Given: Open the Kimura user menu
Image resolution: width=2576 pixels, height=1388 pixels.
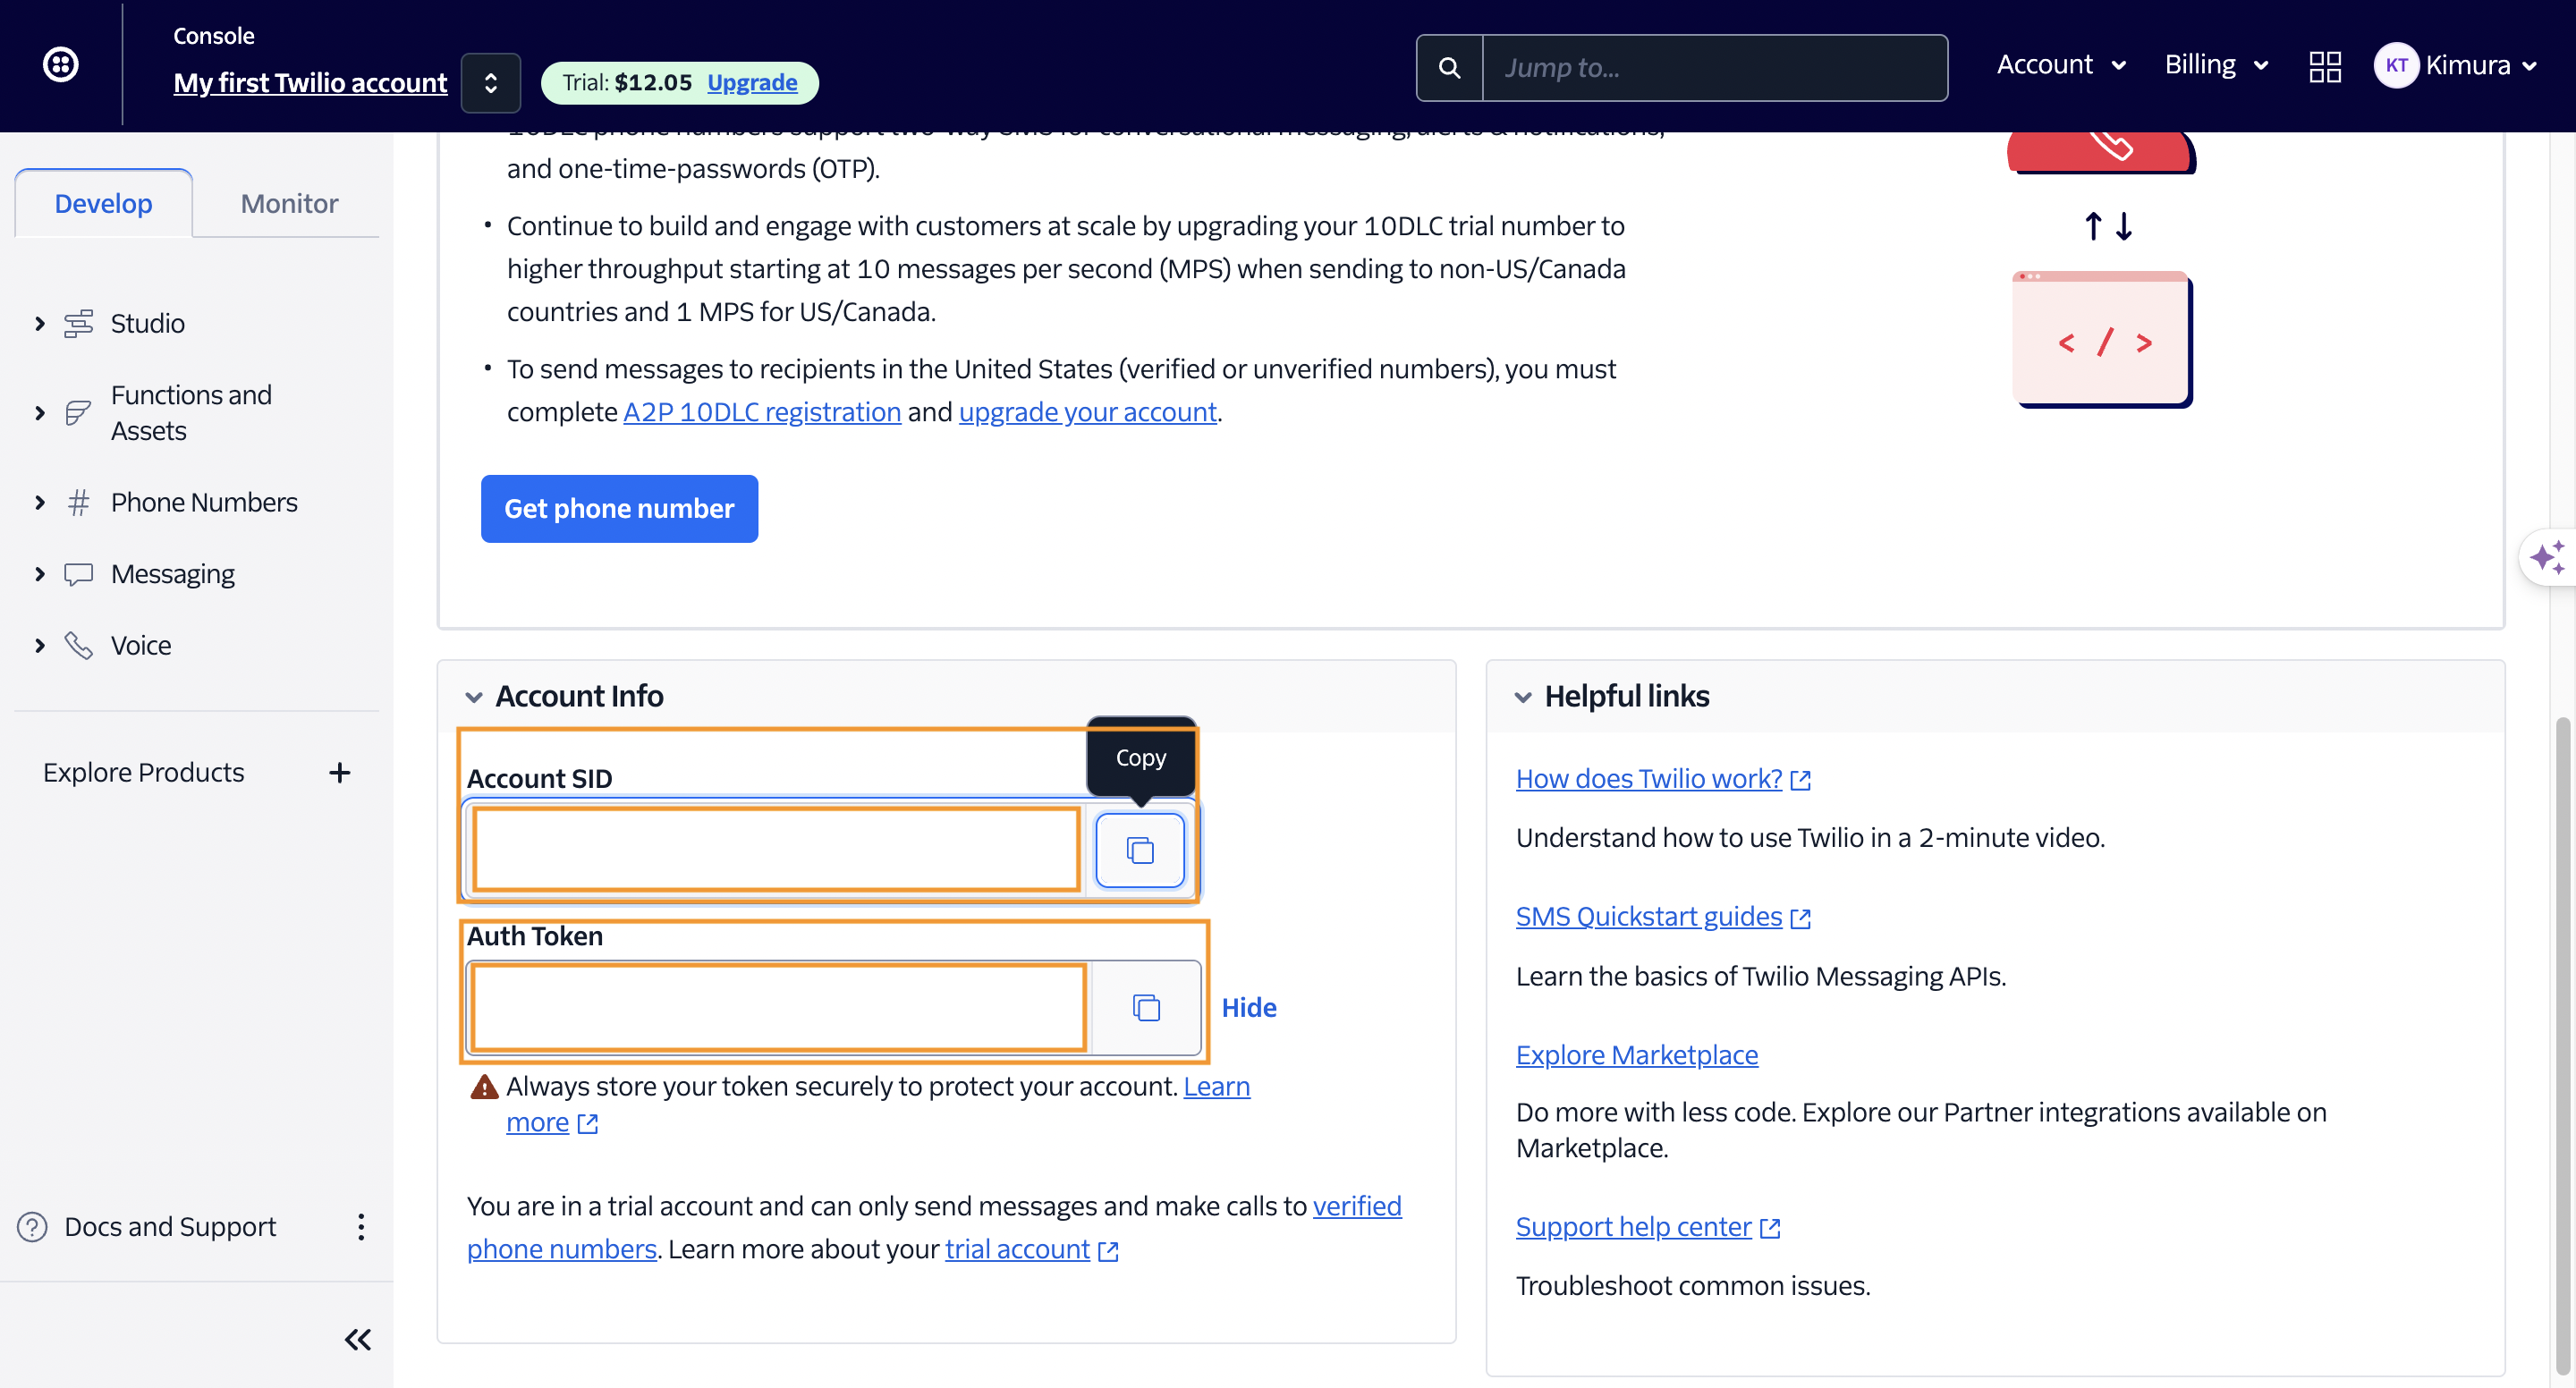Looking at the screenshot, I should (2481, 65).
